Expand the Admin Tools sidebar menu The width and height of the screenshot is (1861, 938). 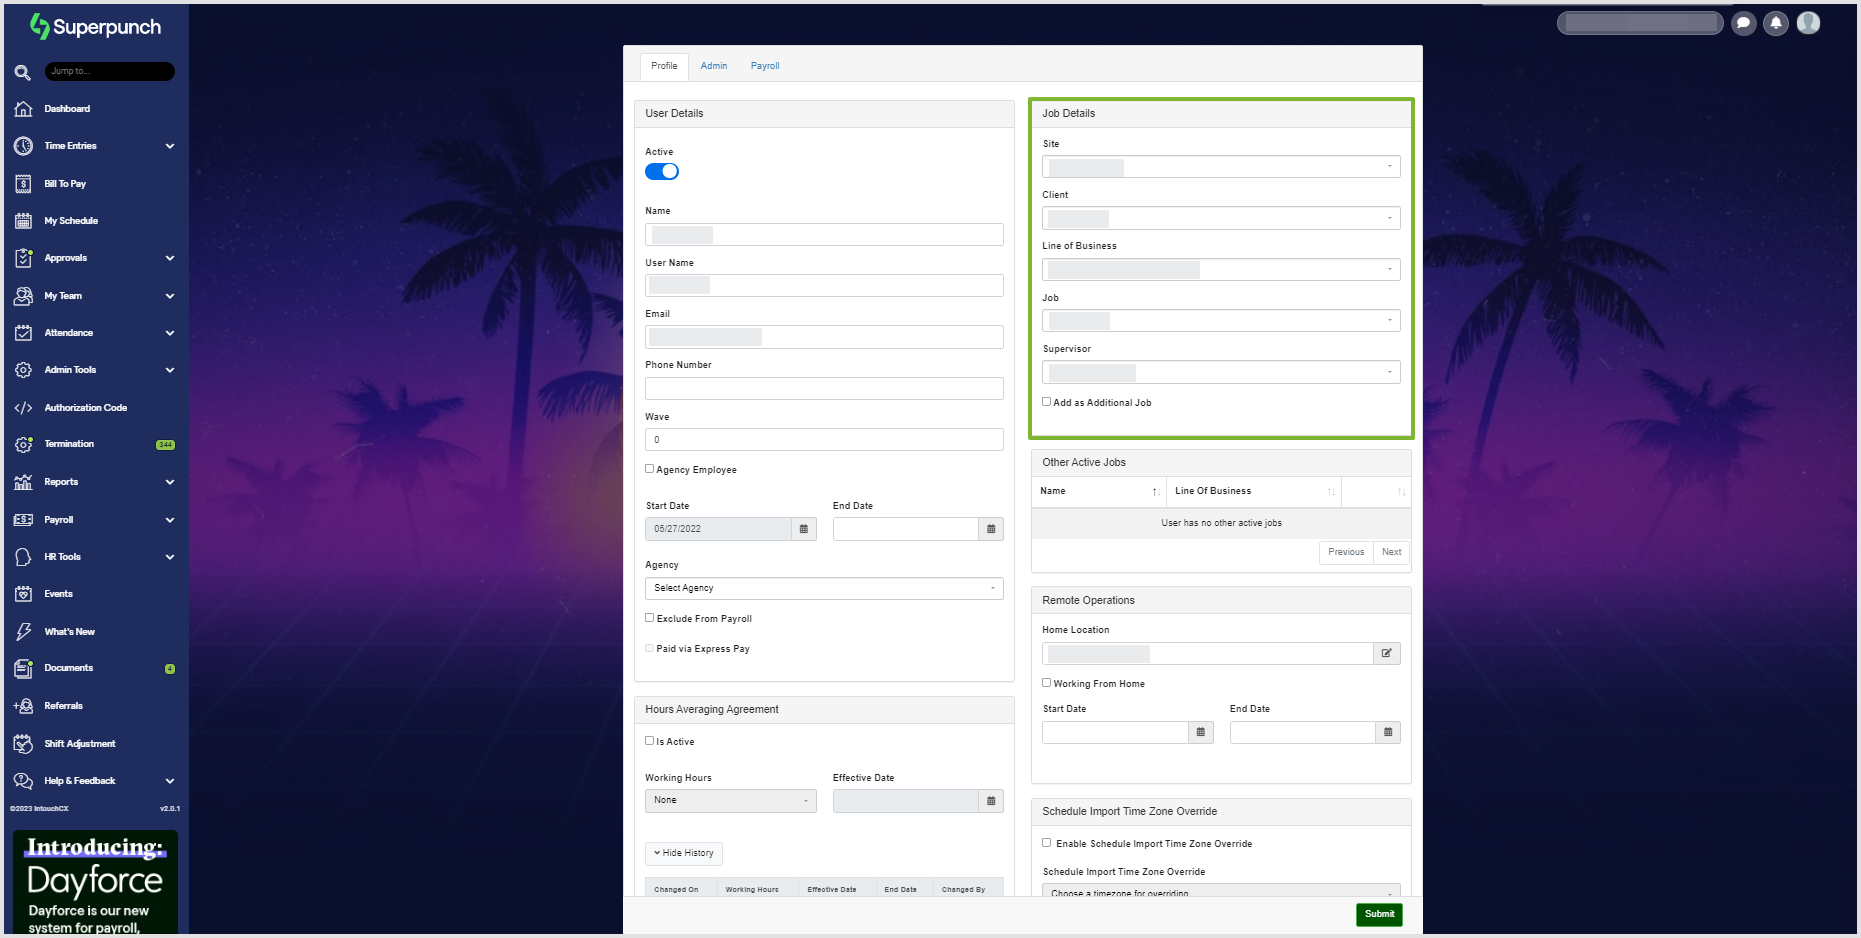(x=70, y=369)
